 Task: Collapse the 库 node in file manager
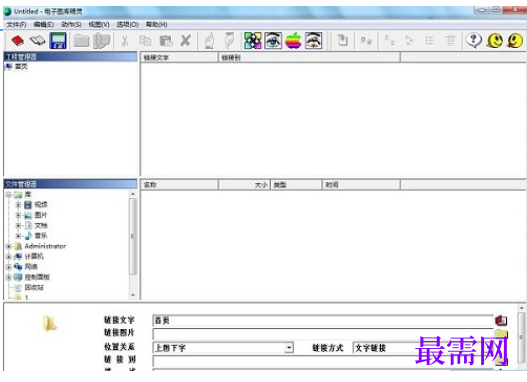(9, 195)
